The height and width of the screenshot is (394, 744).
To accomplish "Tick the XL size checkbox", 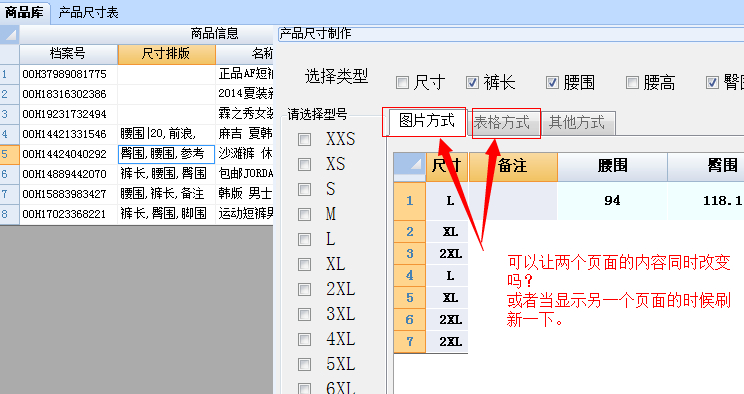I will click(304, 264).
